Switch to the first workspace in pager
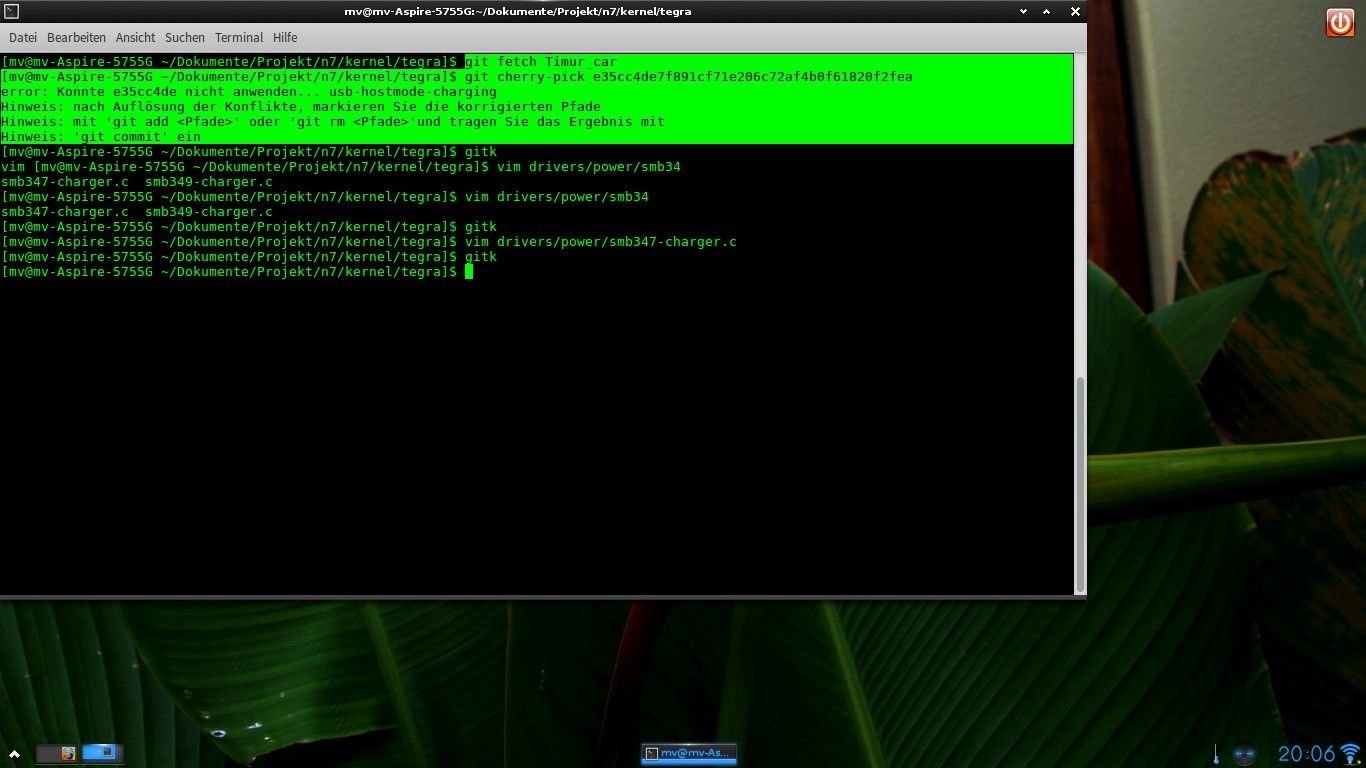The image size is (1366, 768). coord(57,752)
